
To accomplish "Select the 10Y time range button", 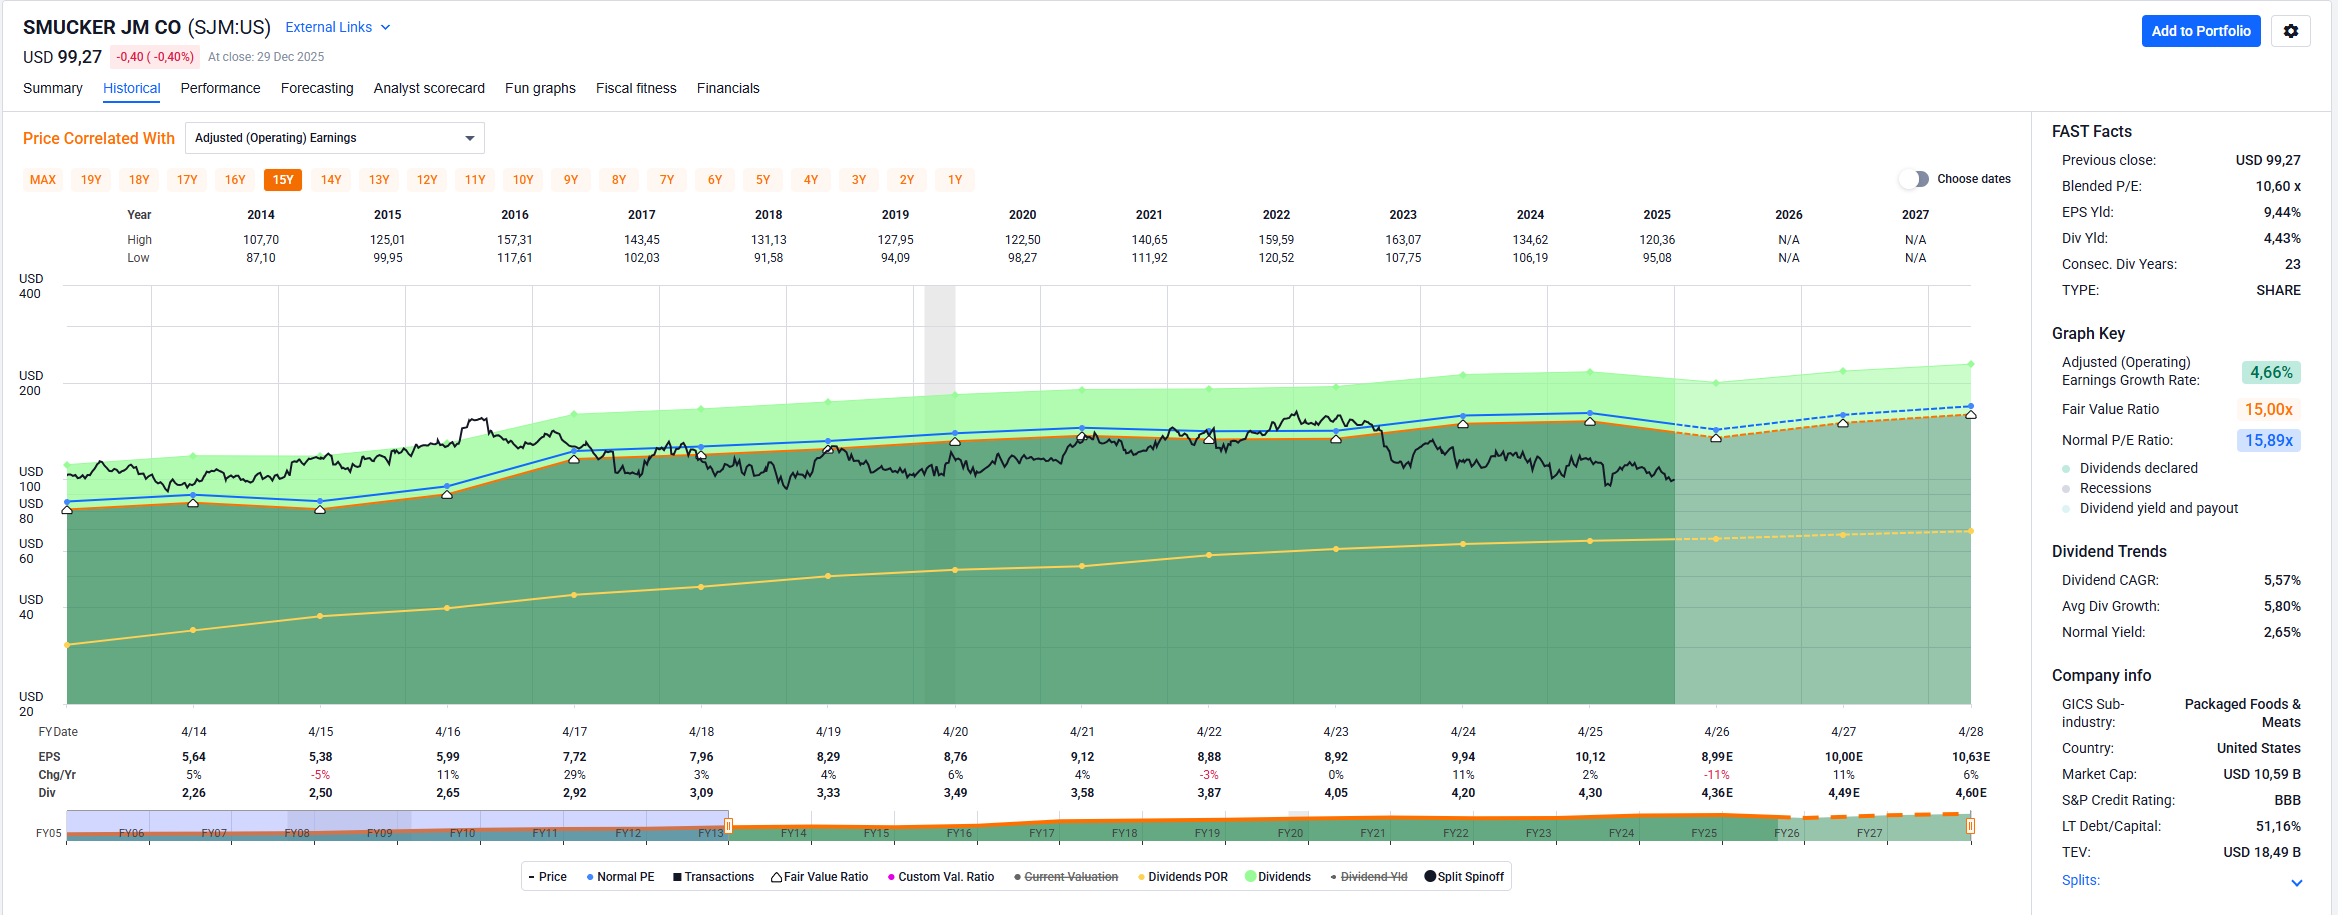I will pos(523,180).
